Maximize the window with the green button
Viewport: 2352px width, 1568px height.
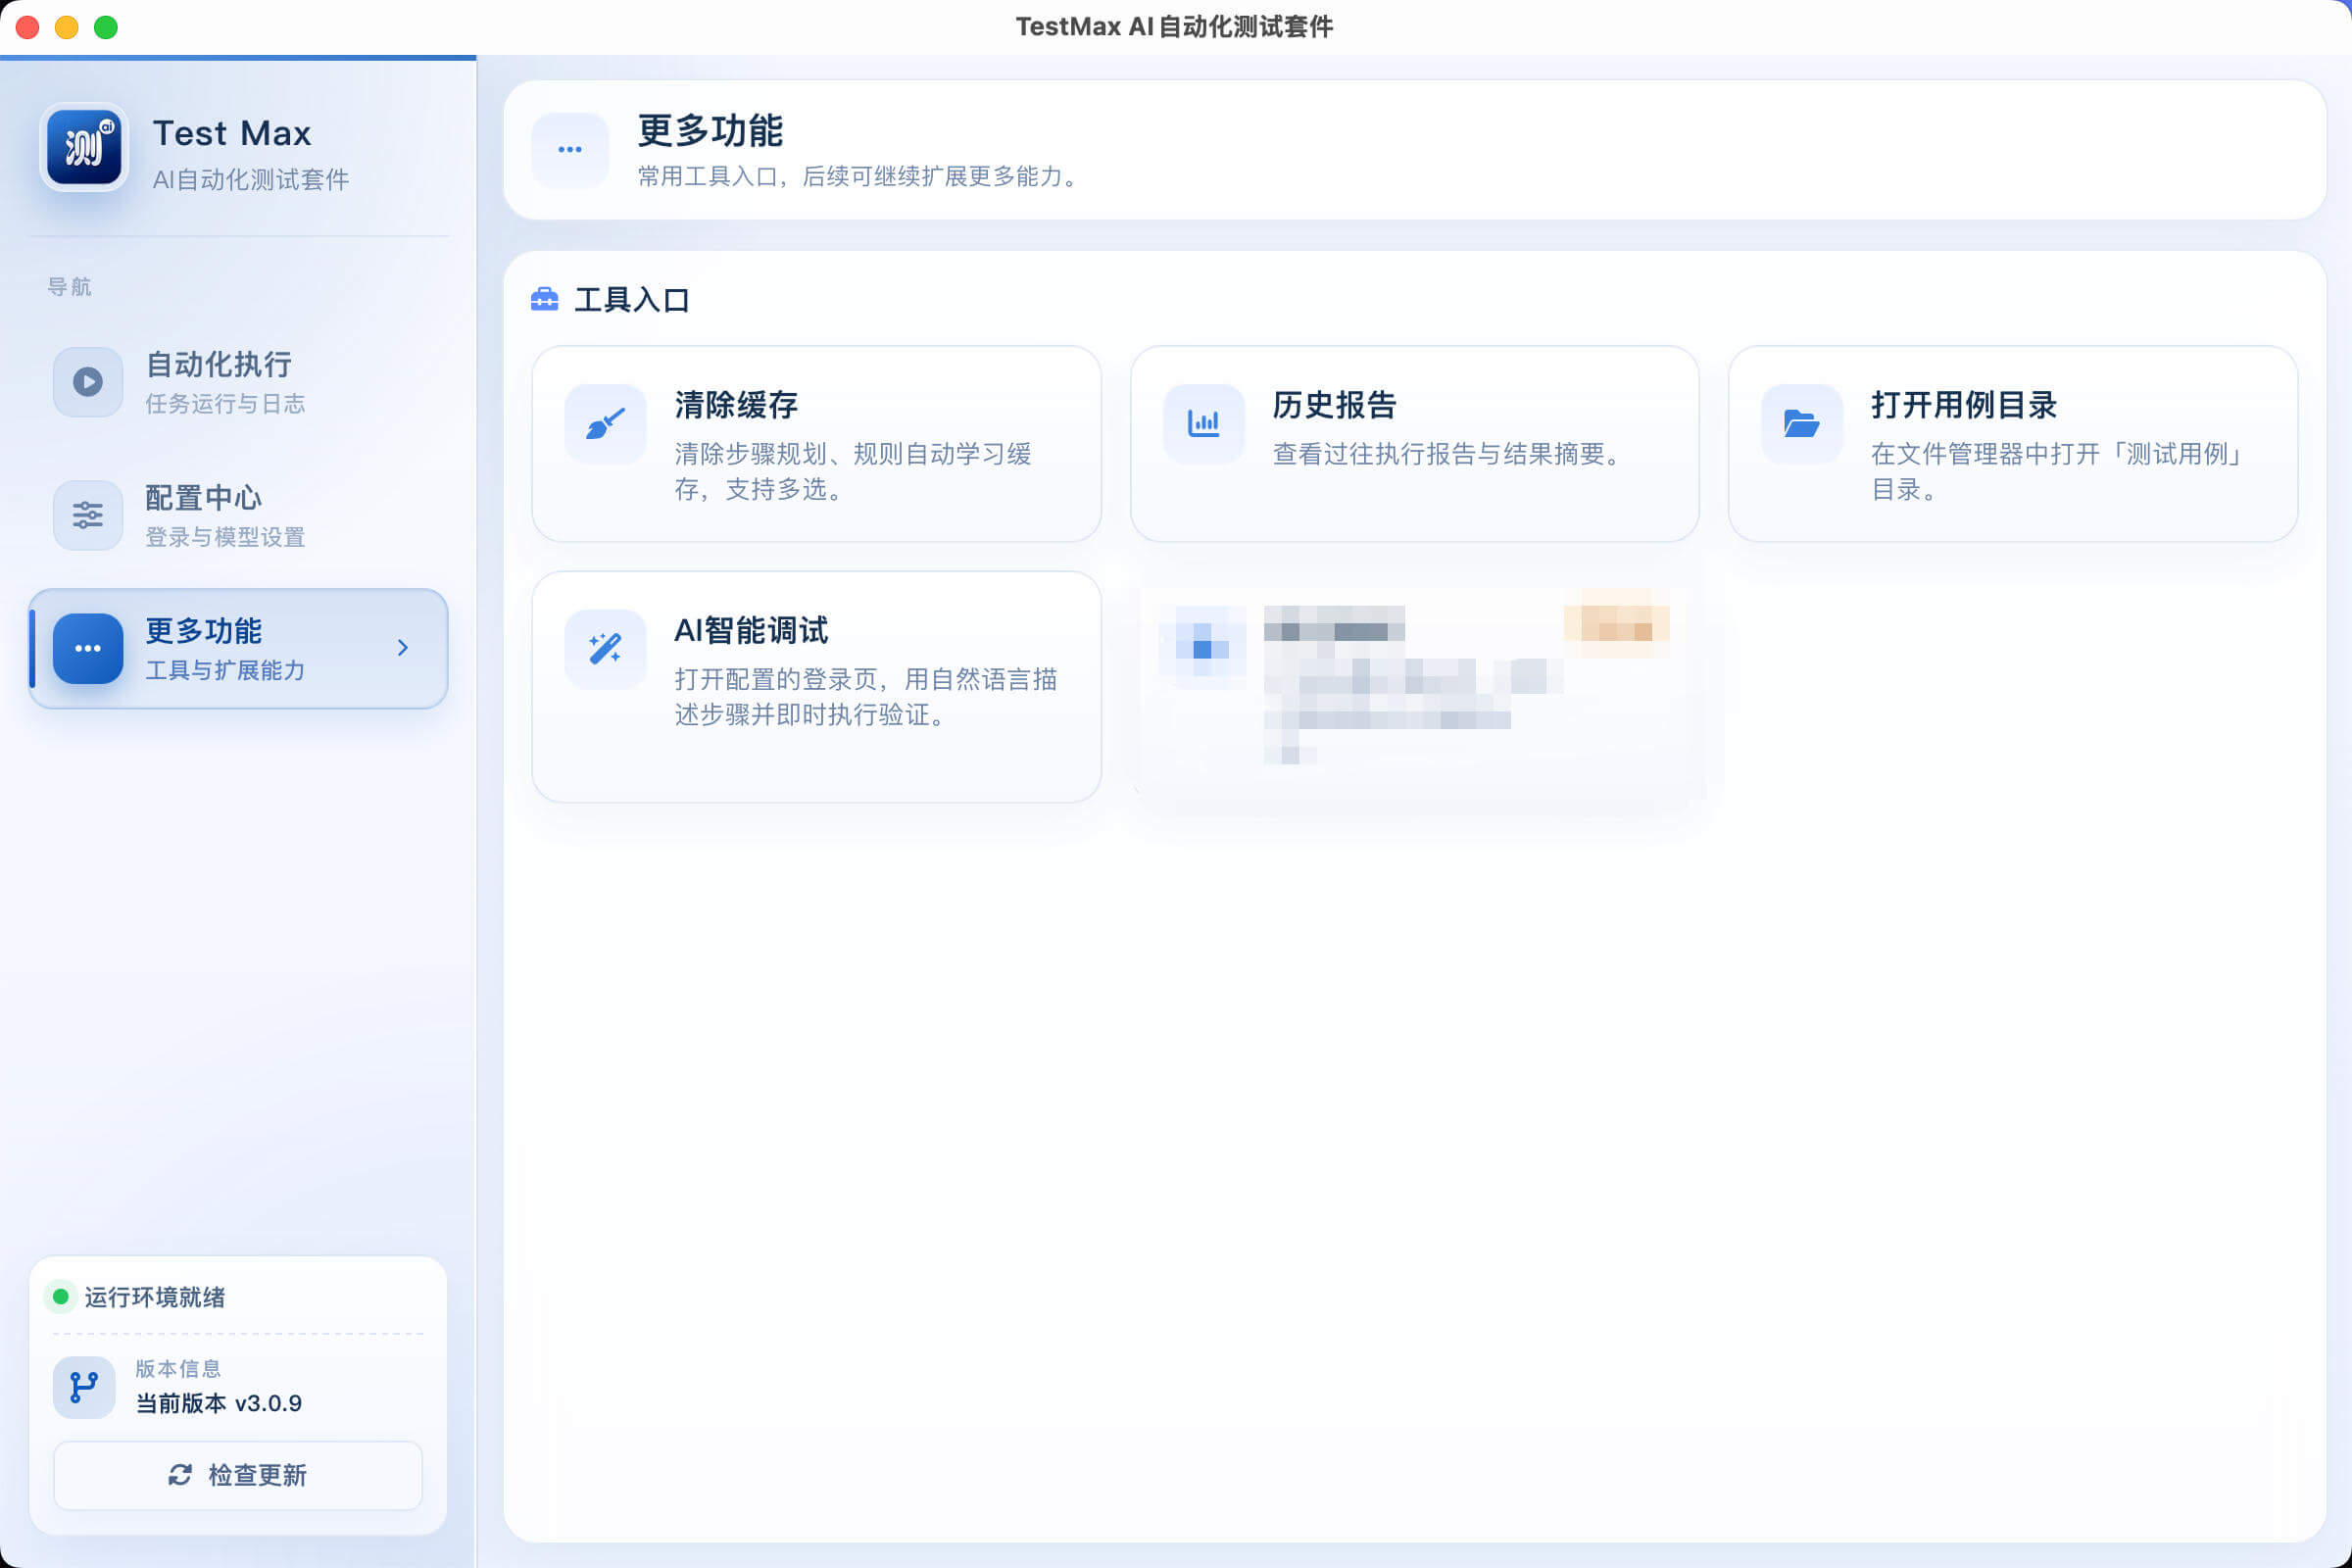pyautogui.click(x=105, y=27)
